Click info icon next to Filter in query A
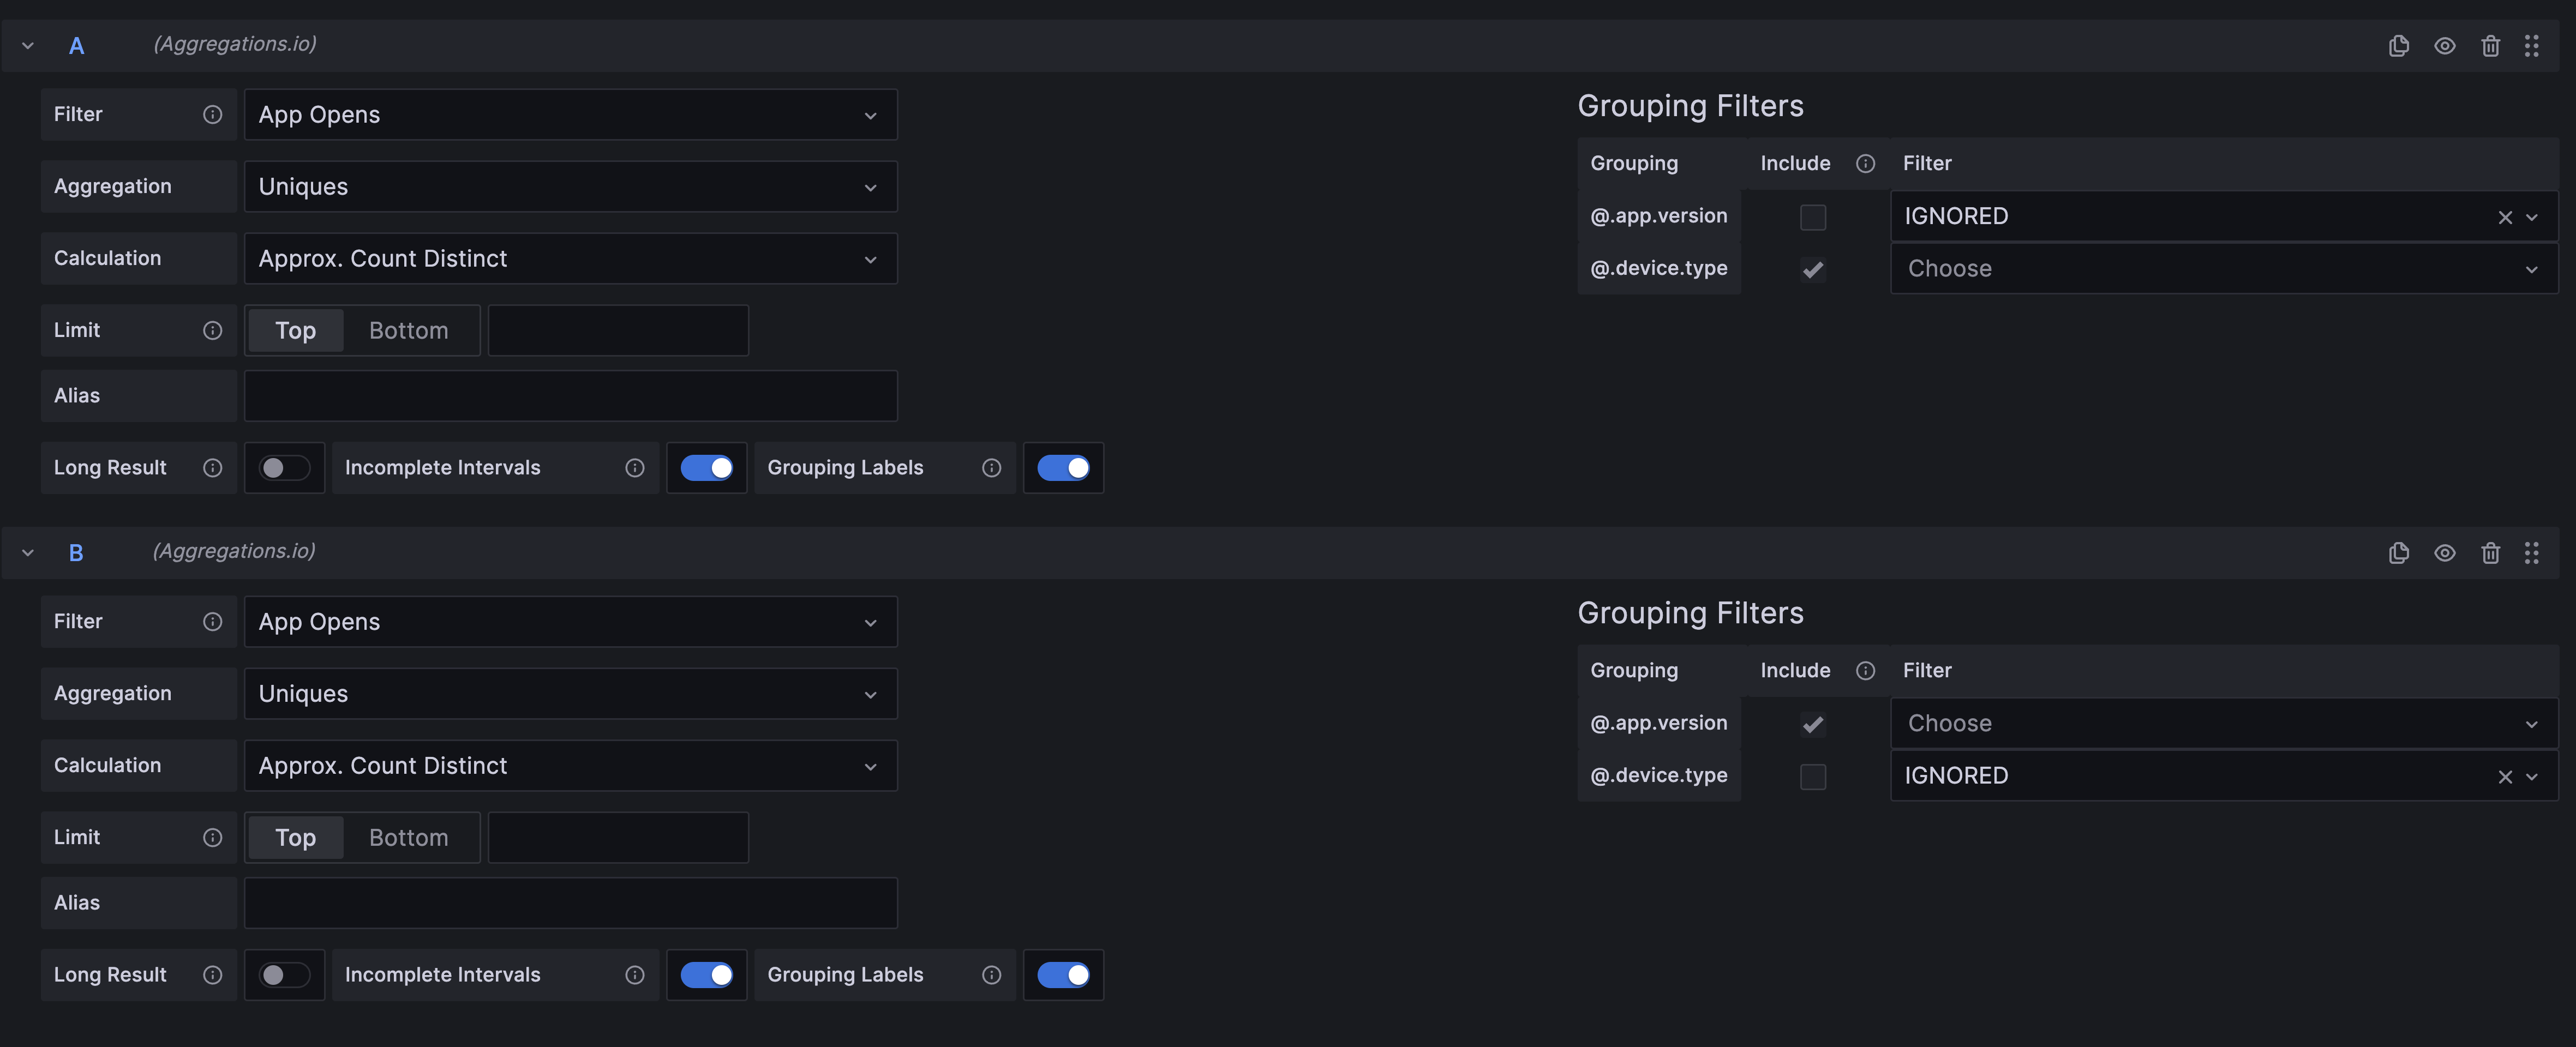This screenshot has height=1047, width=2576. [x=212, y=115]
